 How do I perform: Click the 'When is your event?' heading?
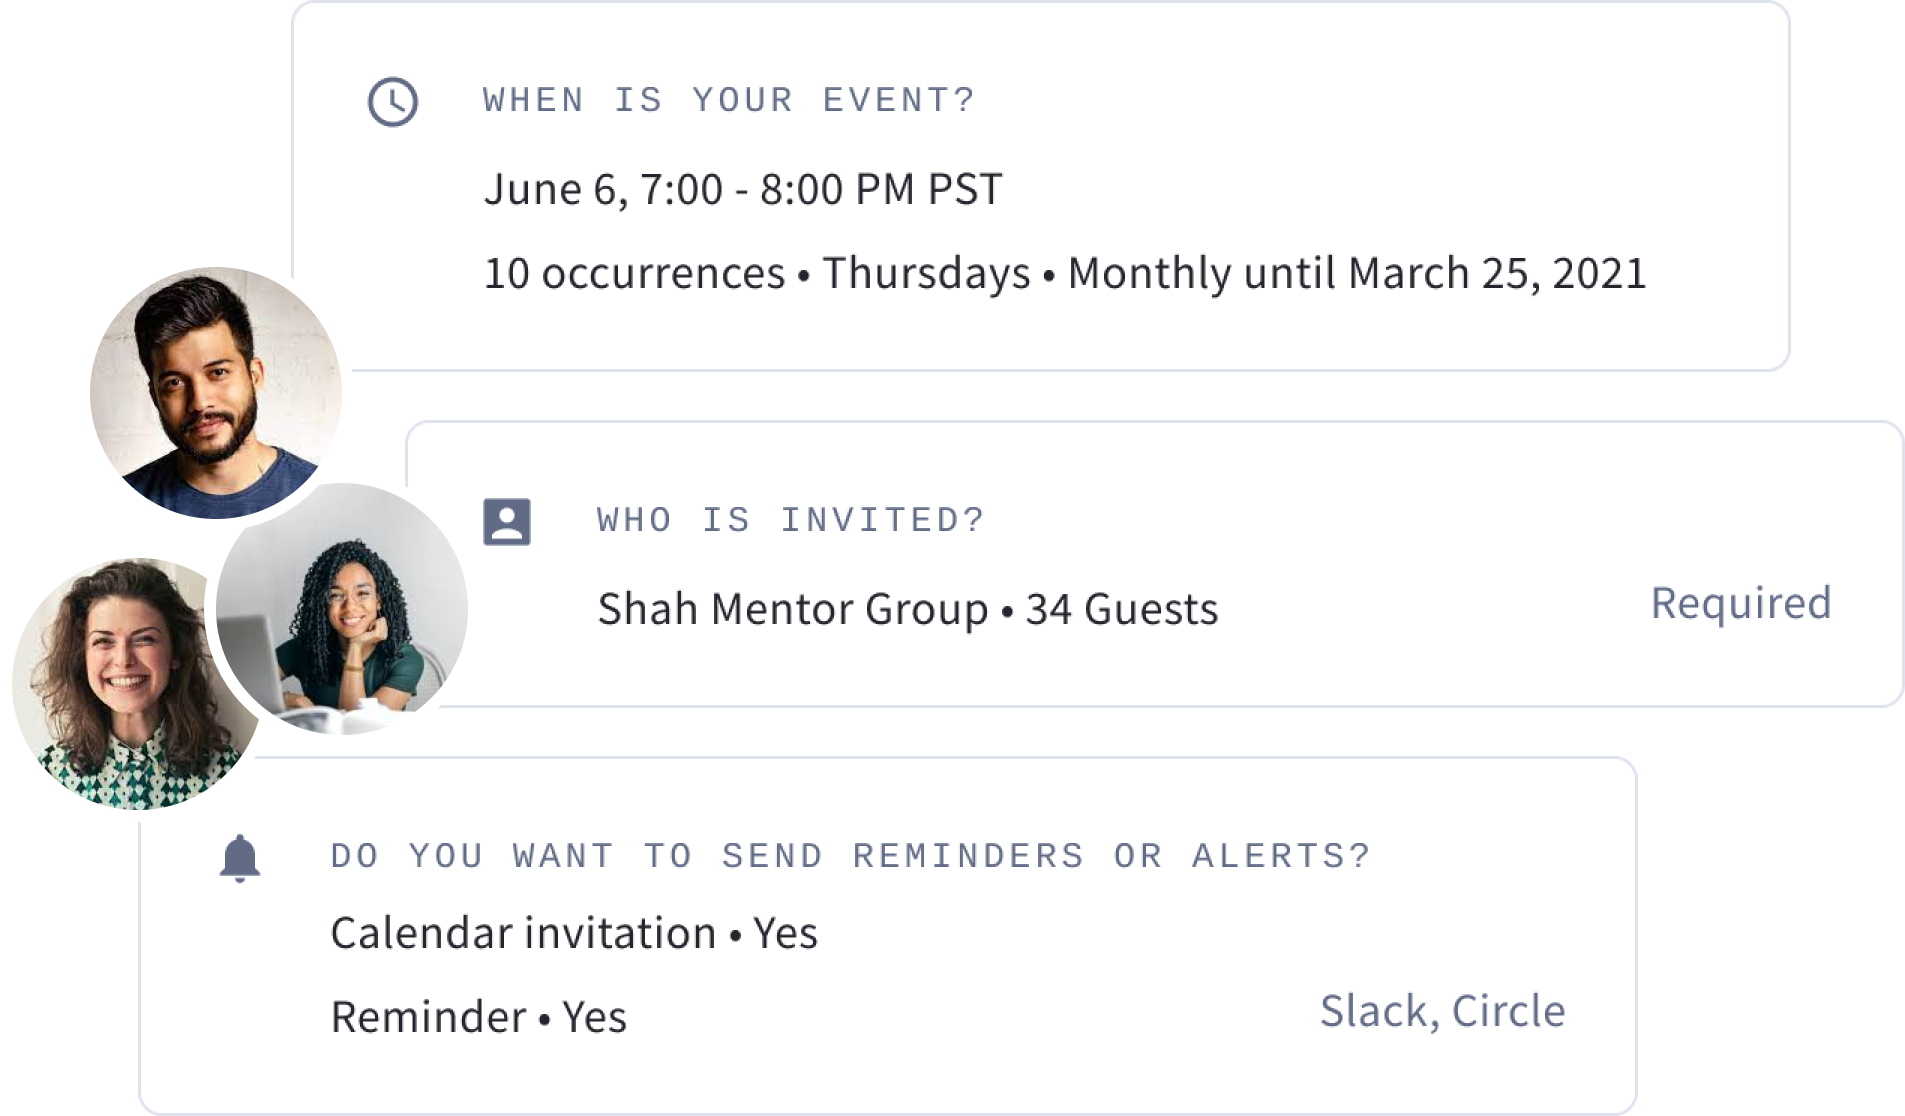pyautogui.click(x=728, y=100)
